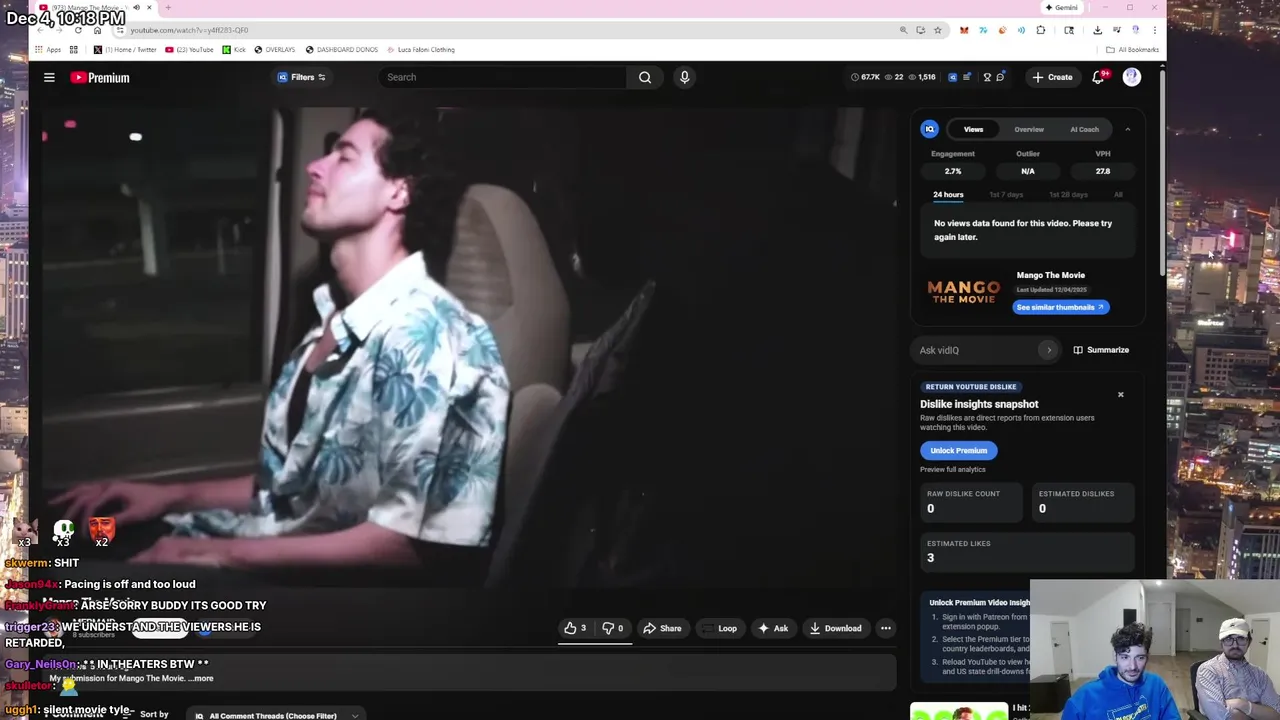Click the Share button under video

(662, 628)
